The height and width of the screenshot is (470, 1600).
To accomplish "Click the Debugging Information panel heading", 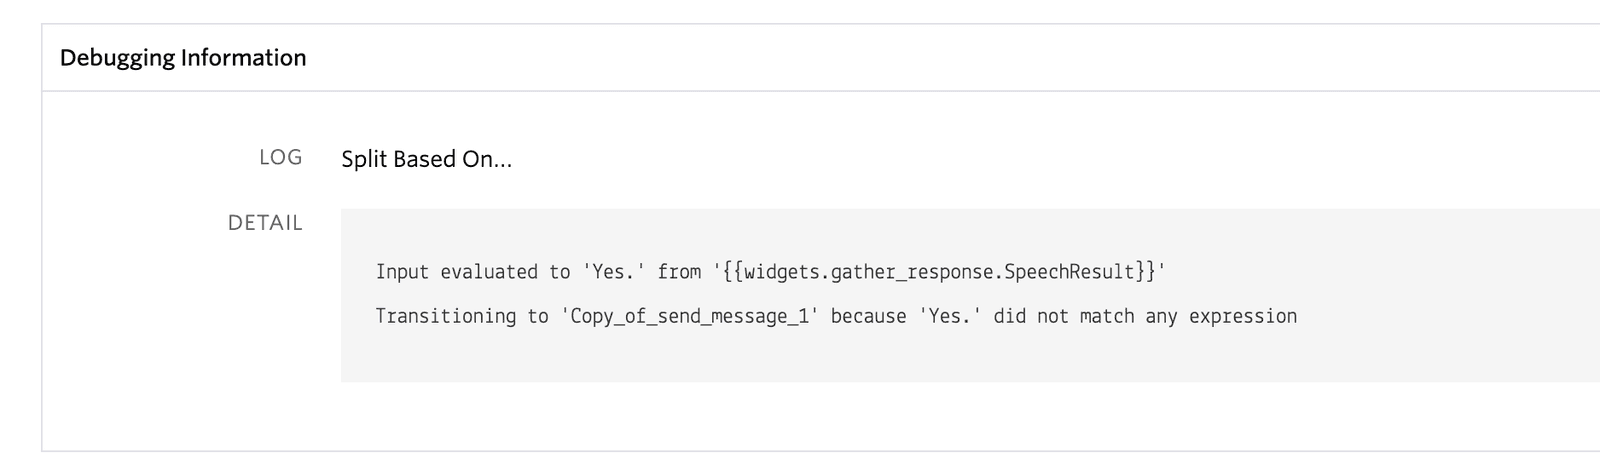I will [x=183, y=58].
